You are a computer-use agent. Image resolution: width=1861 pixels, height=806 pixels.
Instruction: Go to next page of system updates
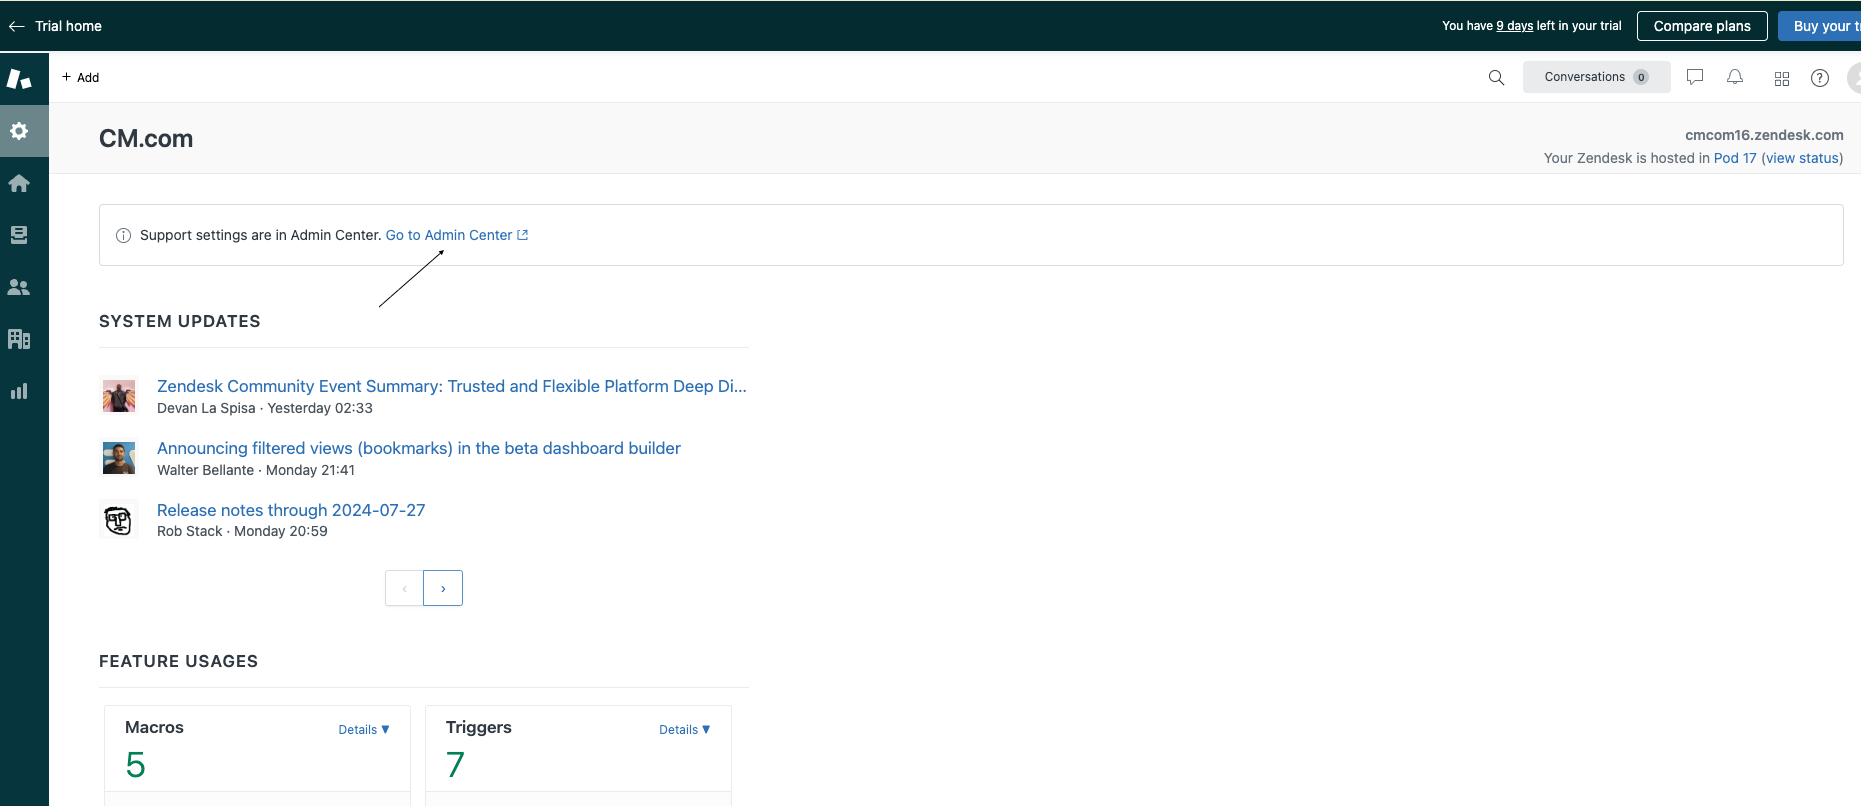pyautogui.click(x=443, y=588)
